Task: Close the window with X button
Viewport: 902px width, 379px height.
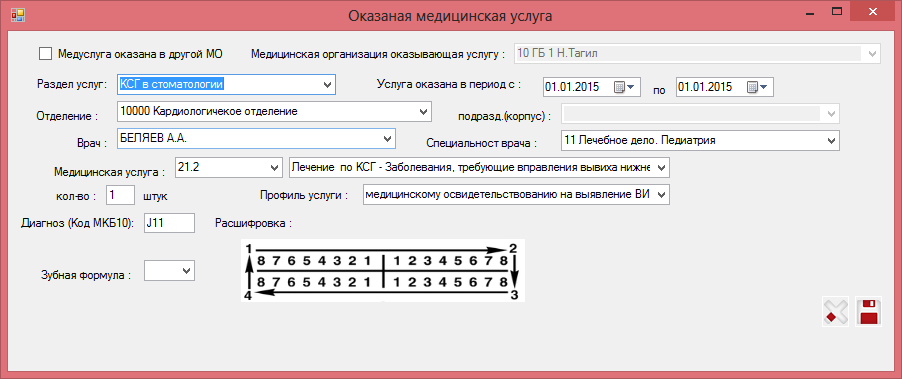Action: 873,12
